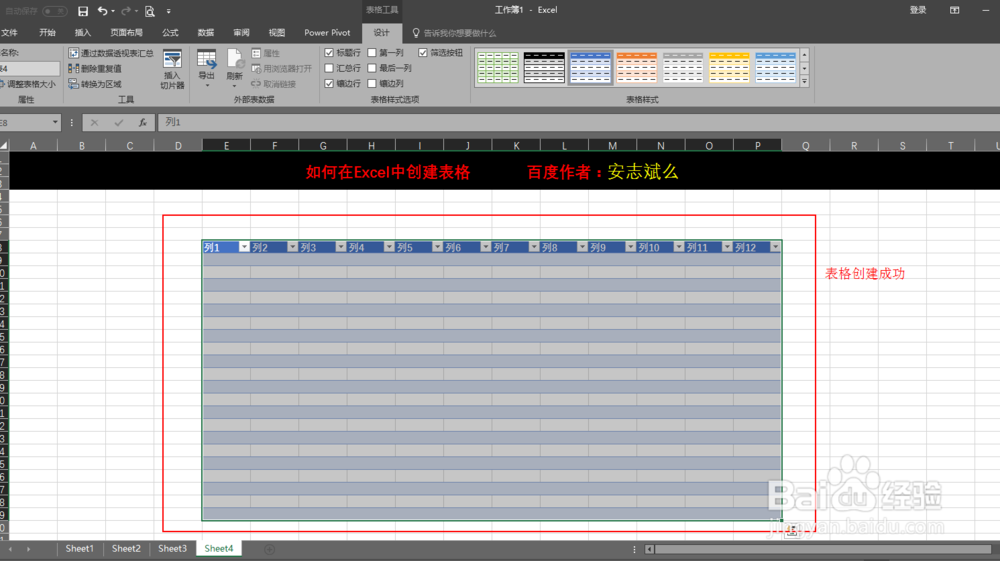Open the Name Box dropdown arrow

[x=55, y=122]
